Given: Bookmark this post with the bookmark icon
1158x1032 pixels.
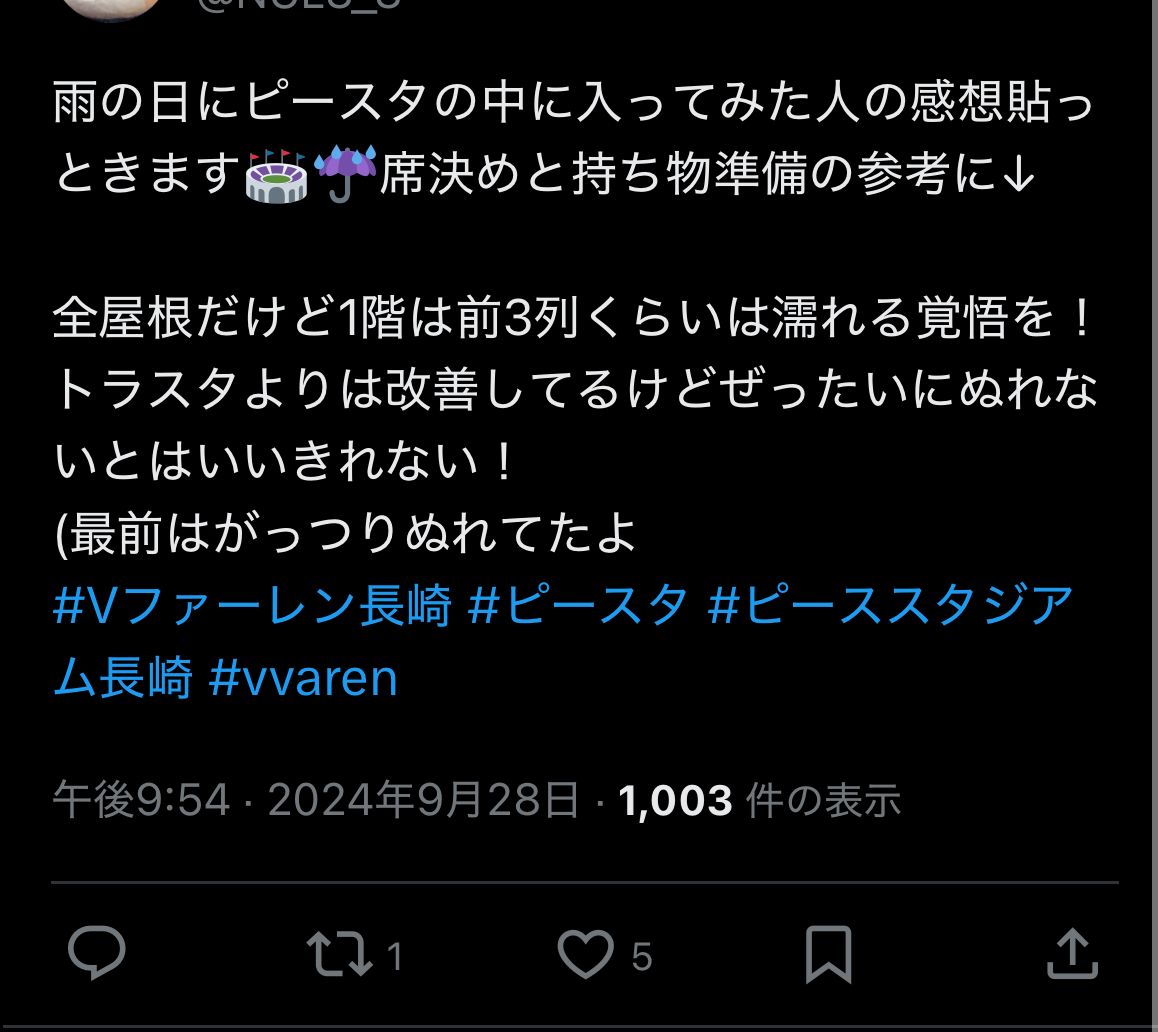Looking at the screenshot, I should click(828, 954).
